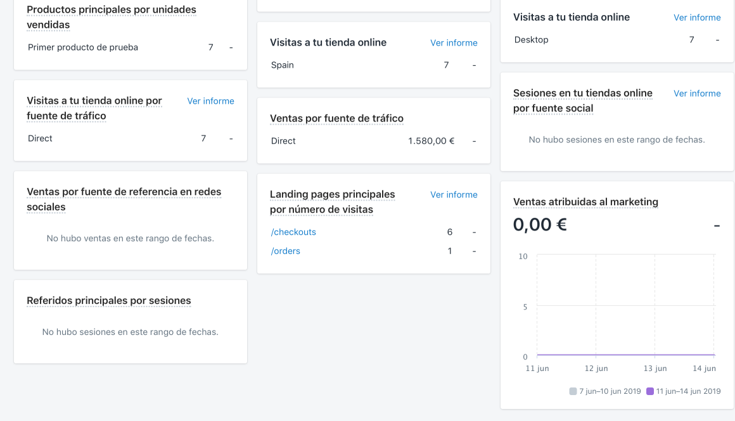Click the purple line in the marketing chart

[625, 354]
